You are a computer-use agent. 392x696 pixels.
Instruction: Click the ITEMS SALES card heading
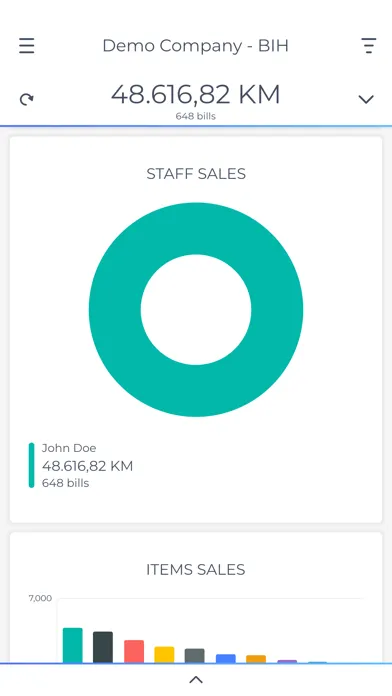point(196,569)
